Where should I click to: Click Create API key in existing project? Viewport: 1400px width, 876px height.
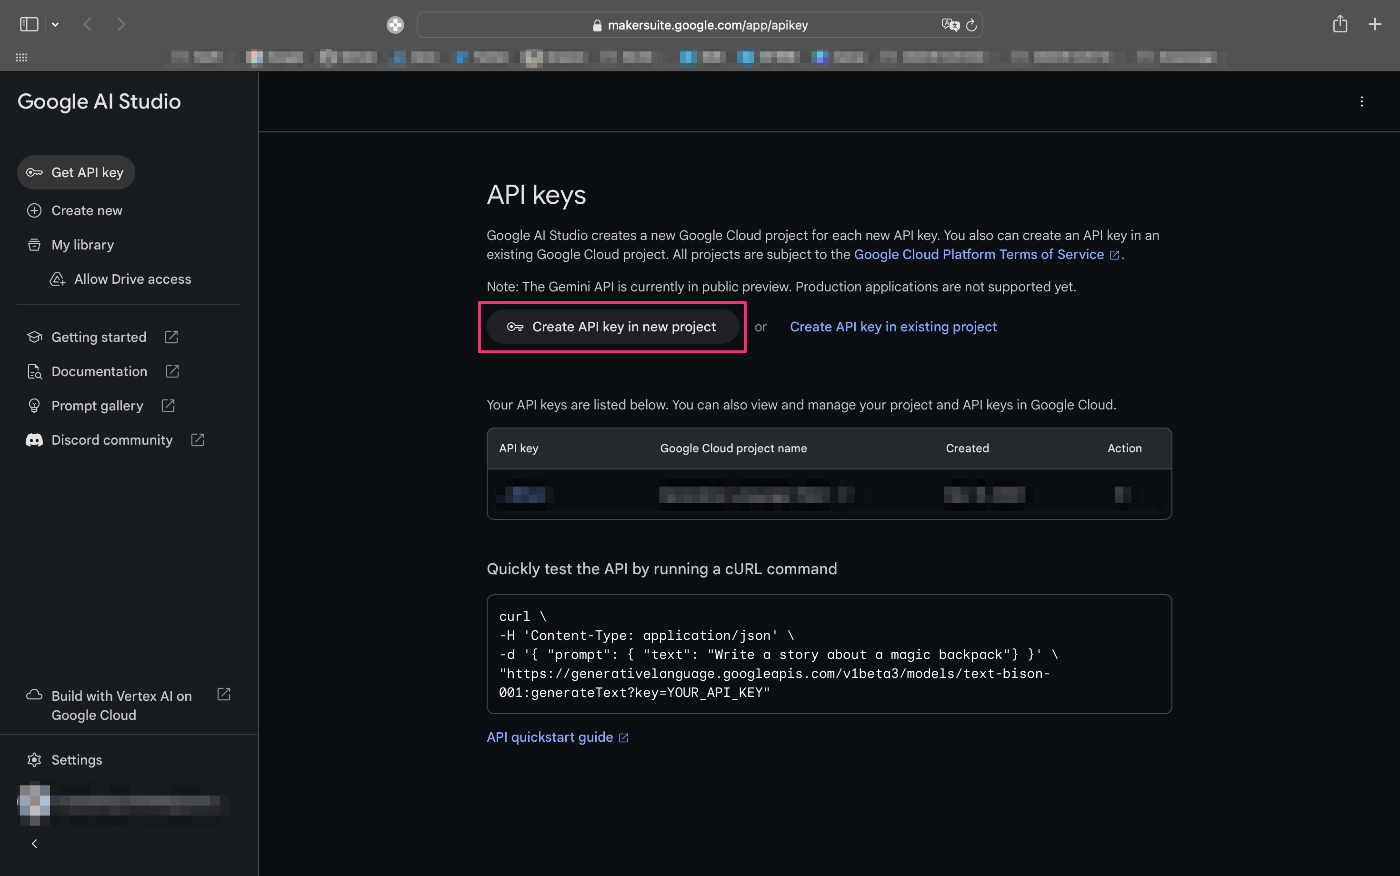coord(893,327)
